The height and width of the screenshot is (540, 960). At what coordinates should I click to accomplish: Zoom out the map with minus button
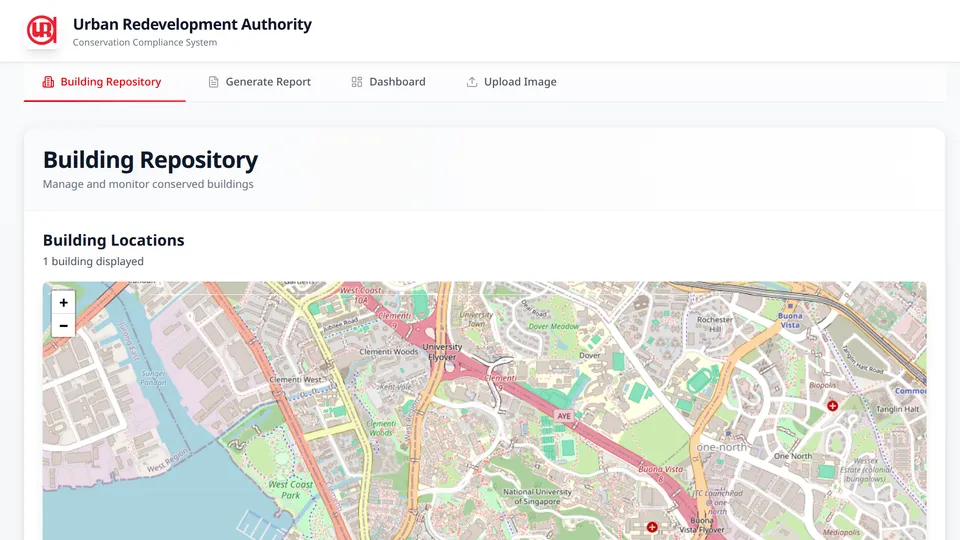click(x=63, y=326)
